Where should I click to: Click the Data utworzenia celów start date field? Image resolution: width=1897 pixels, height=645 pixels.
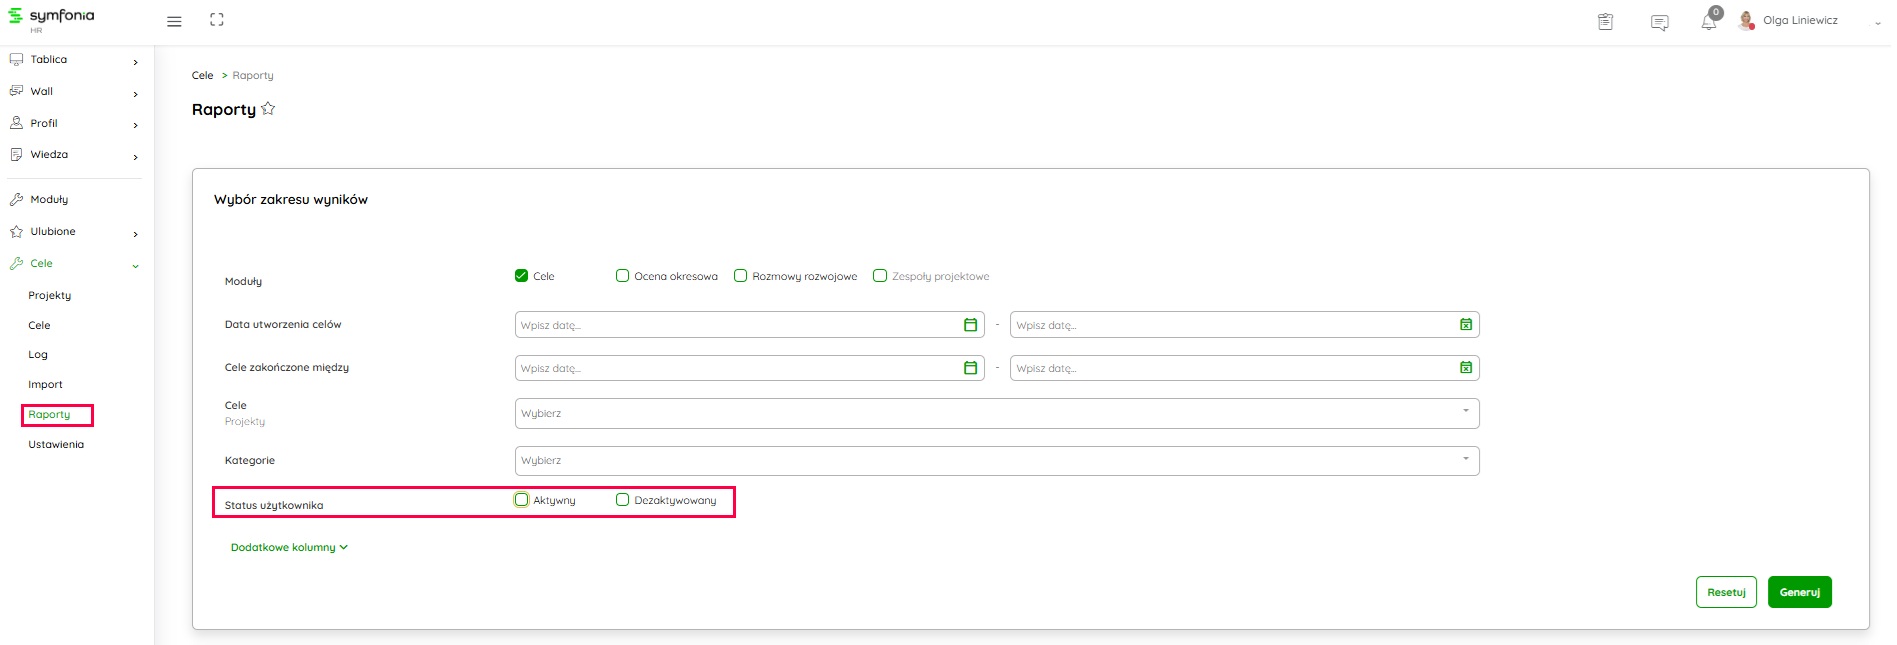[737, 325]
